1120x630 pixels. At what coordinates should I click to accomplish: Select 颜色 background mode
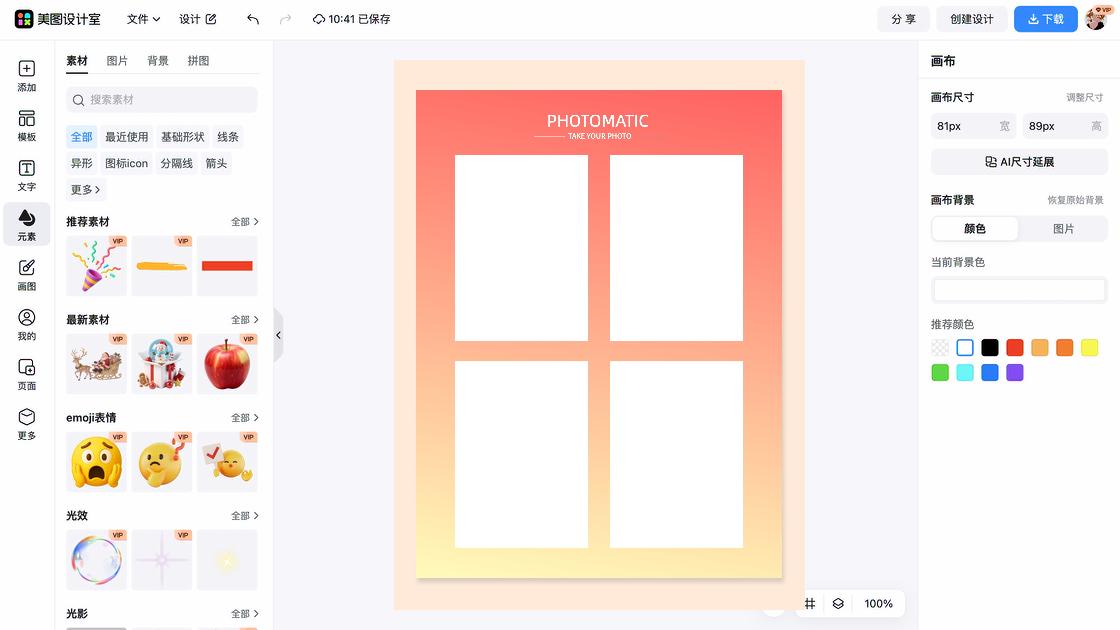(975, 229)
